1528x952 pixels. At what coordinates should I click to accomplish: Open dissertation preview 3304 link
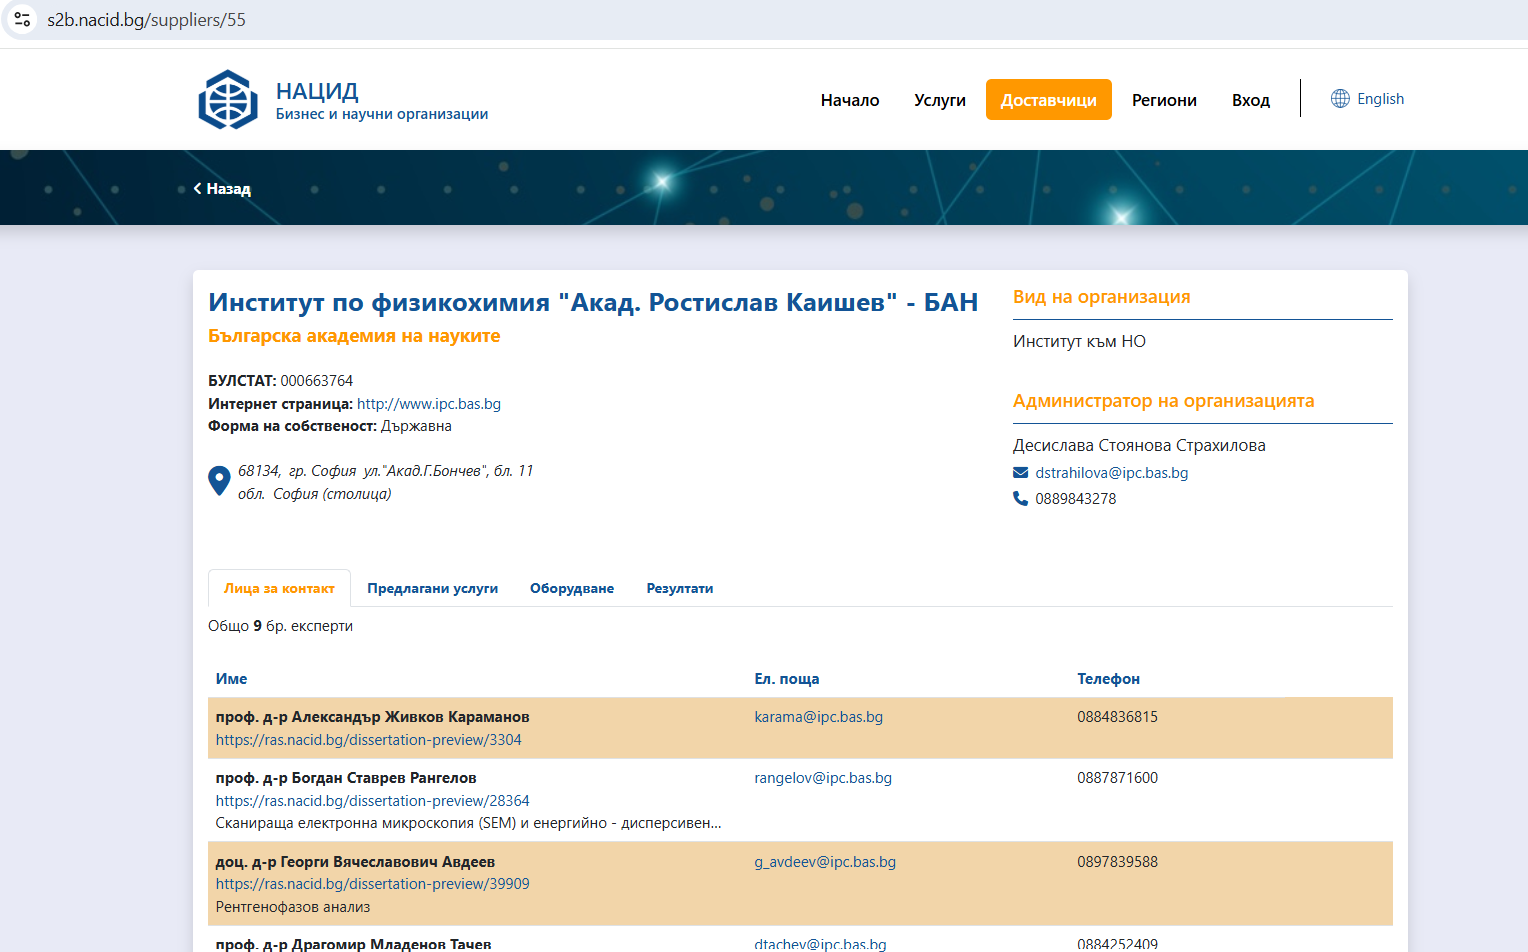(x=369, y=740)
